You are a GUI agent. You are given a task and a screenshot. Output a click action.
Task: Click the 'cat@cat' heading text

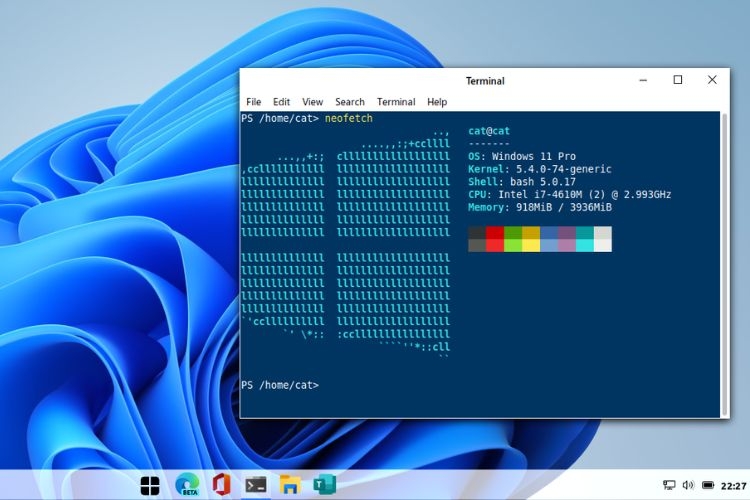pyautogui.click(x=489, y=131)
